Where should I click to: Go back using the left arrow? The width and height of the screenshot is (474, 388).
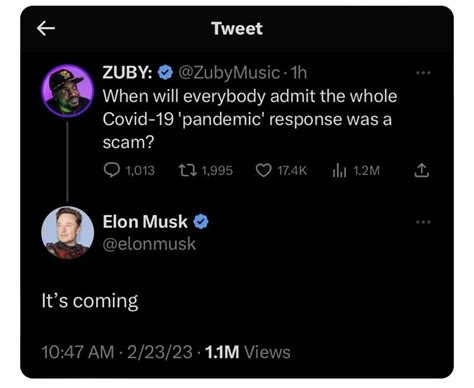(x=46, y=28)
